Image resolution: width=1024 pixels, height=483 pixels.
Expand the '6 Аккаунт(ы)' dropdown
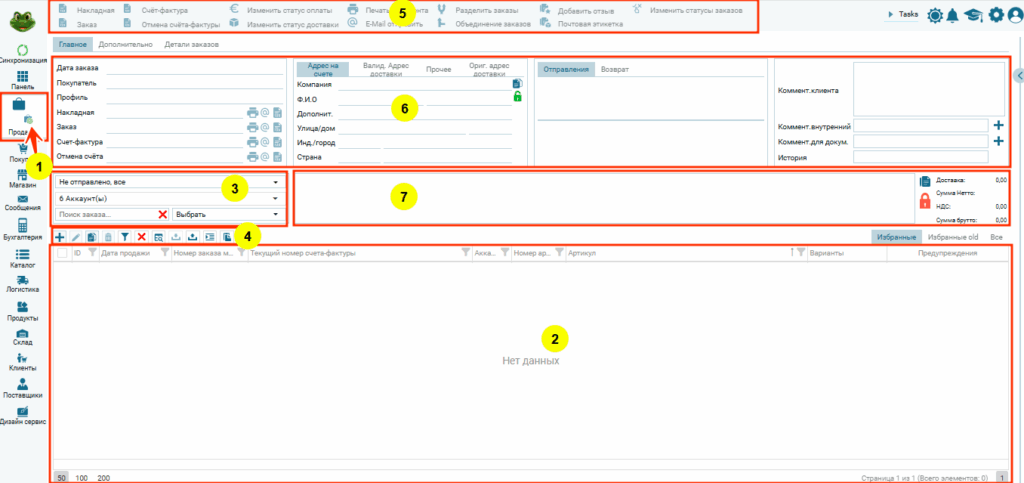coord(169,199)
